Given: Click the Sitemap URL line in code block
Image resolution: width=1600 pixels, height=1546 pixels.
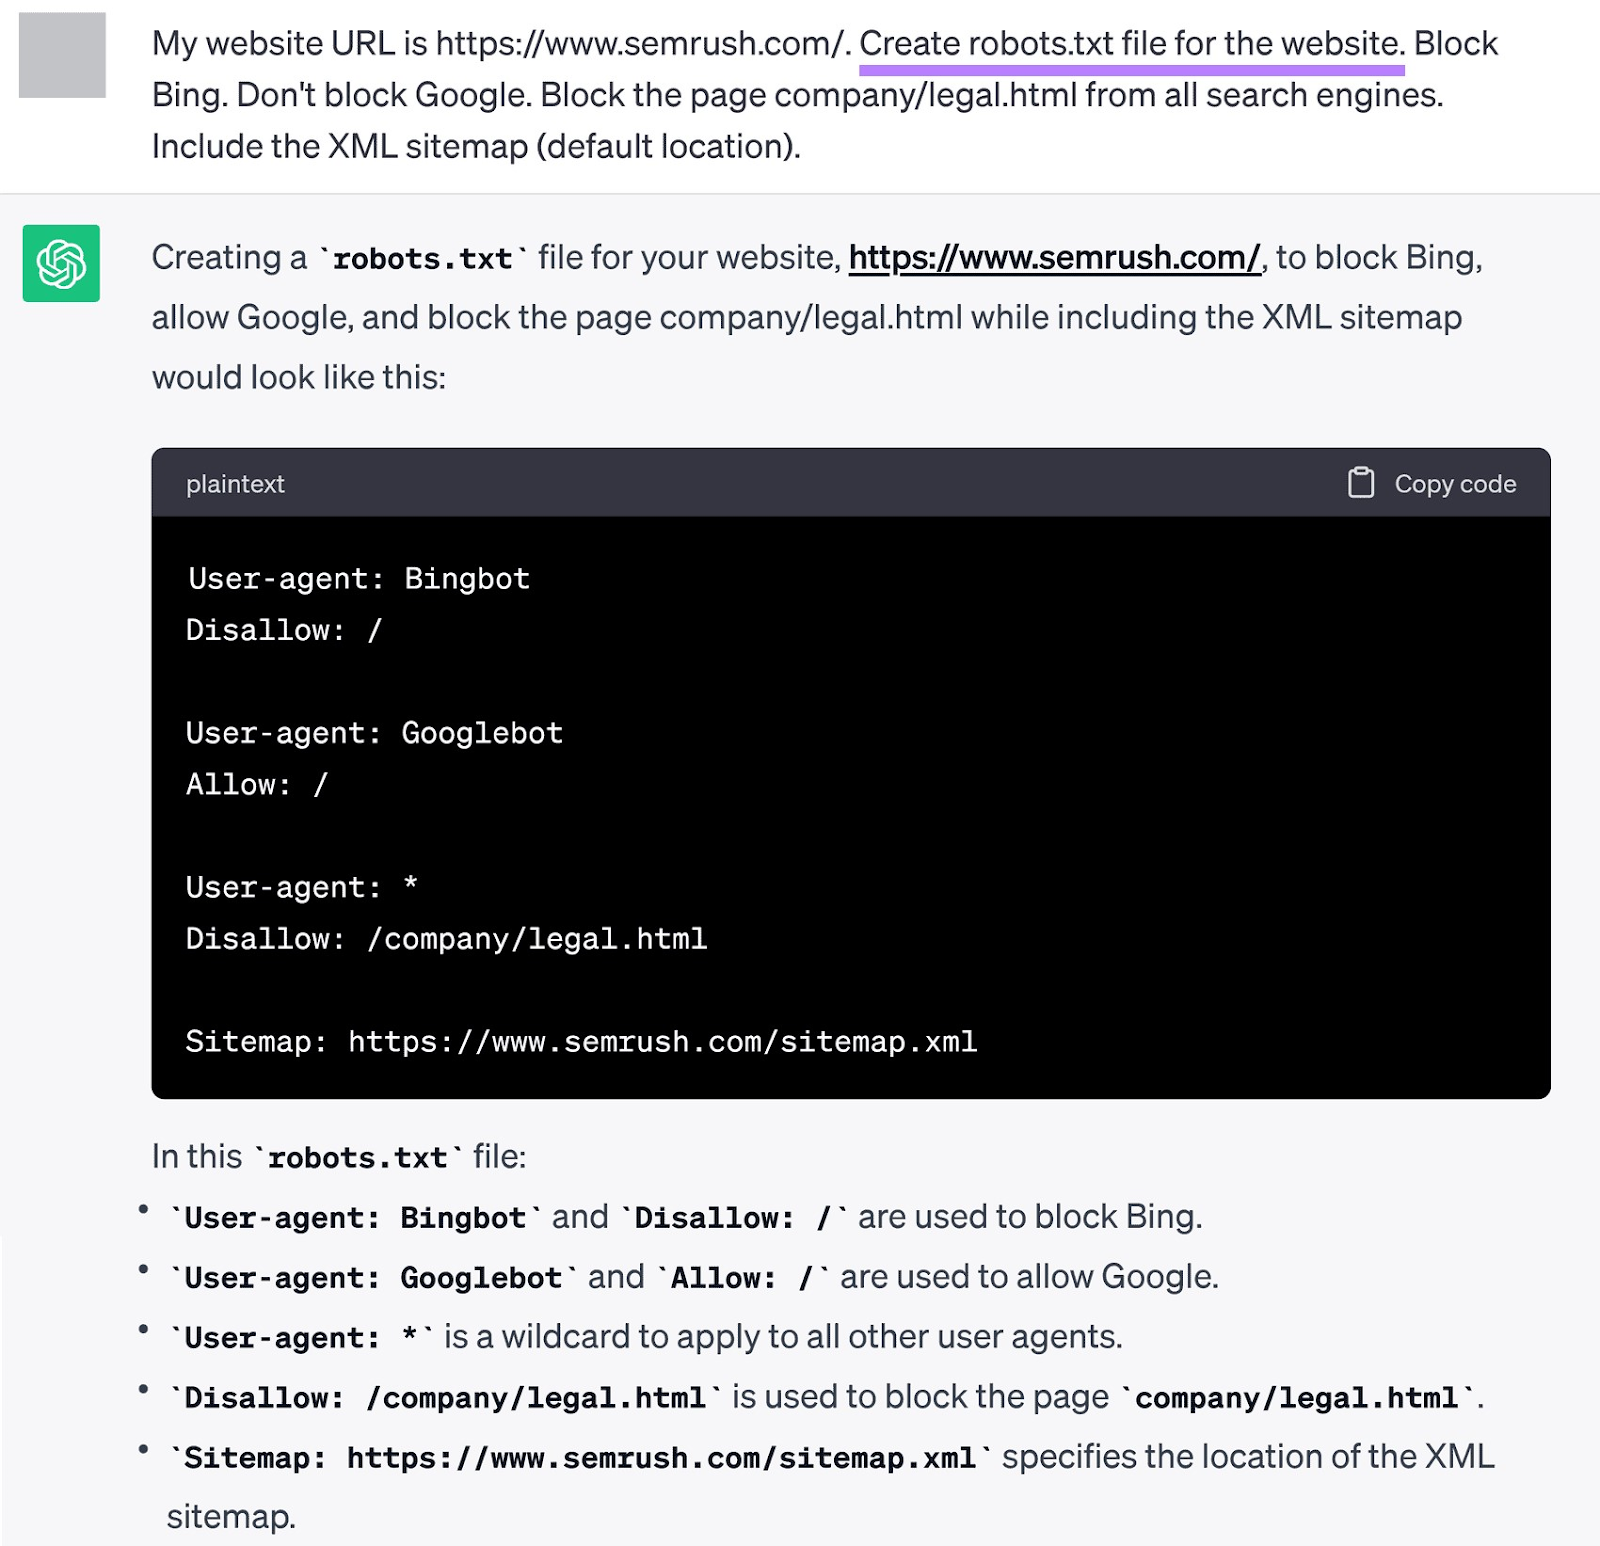Looking at the screenshot, I should 580,1042.
